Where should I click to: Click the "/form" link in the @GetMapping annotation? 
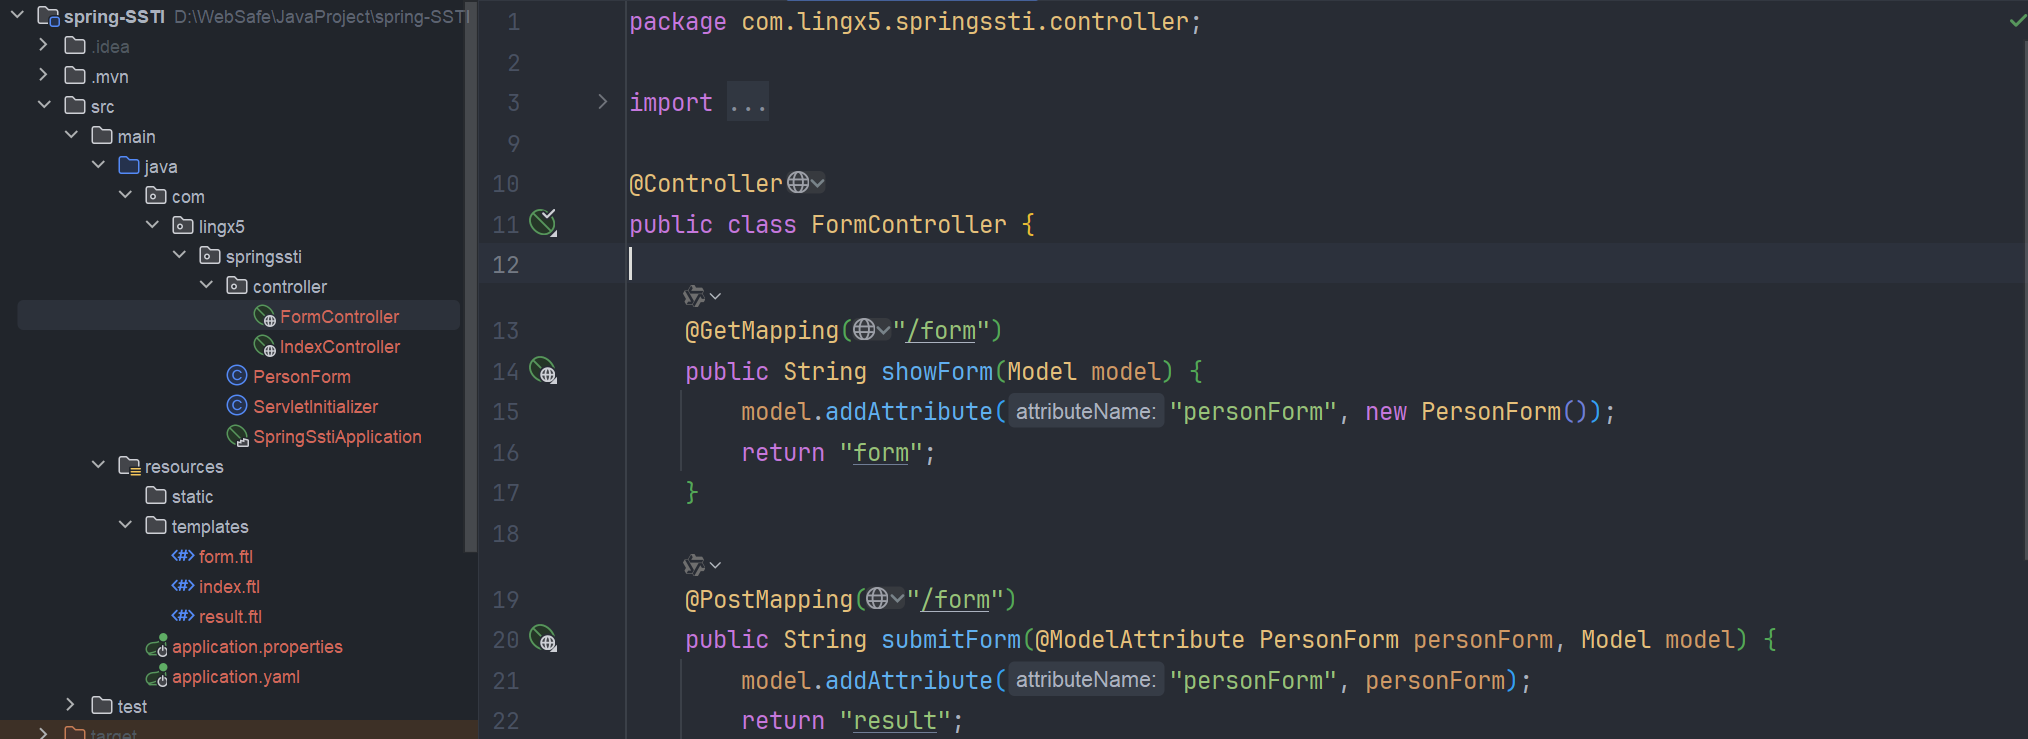[x=941, y=330]
